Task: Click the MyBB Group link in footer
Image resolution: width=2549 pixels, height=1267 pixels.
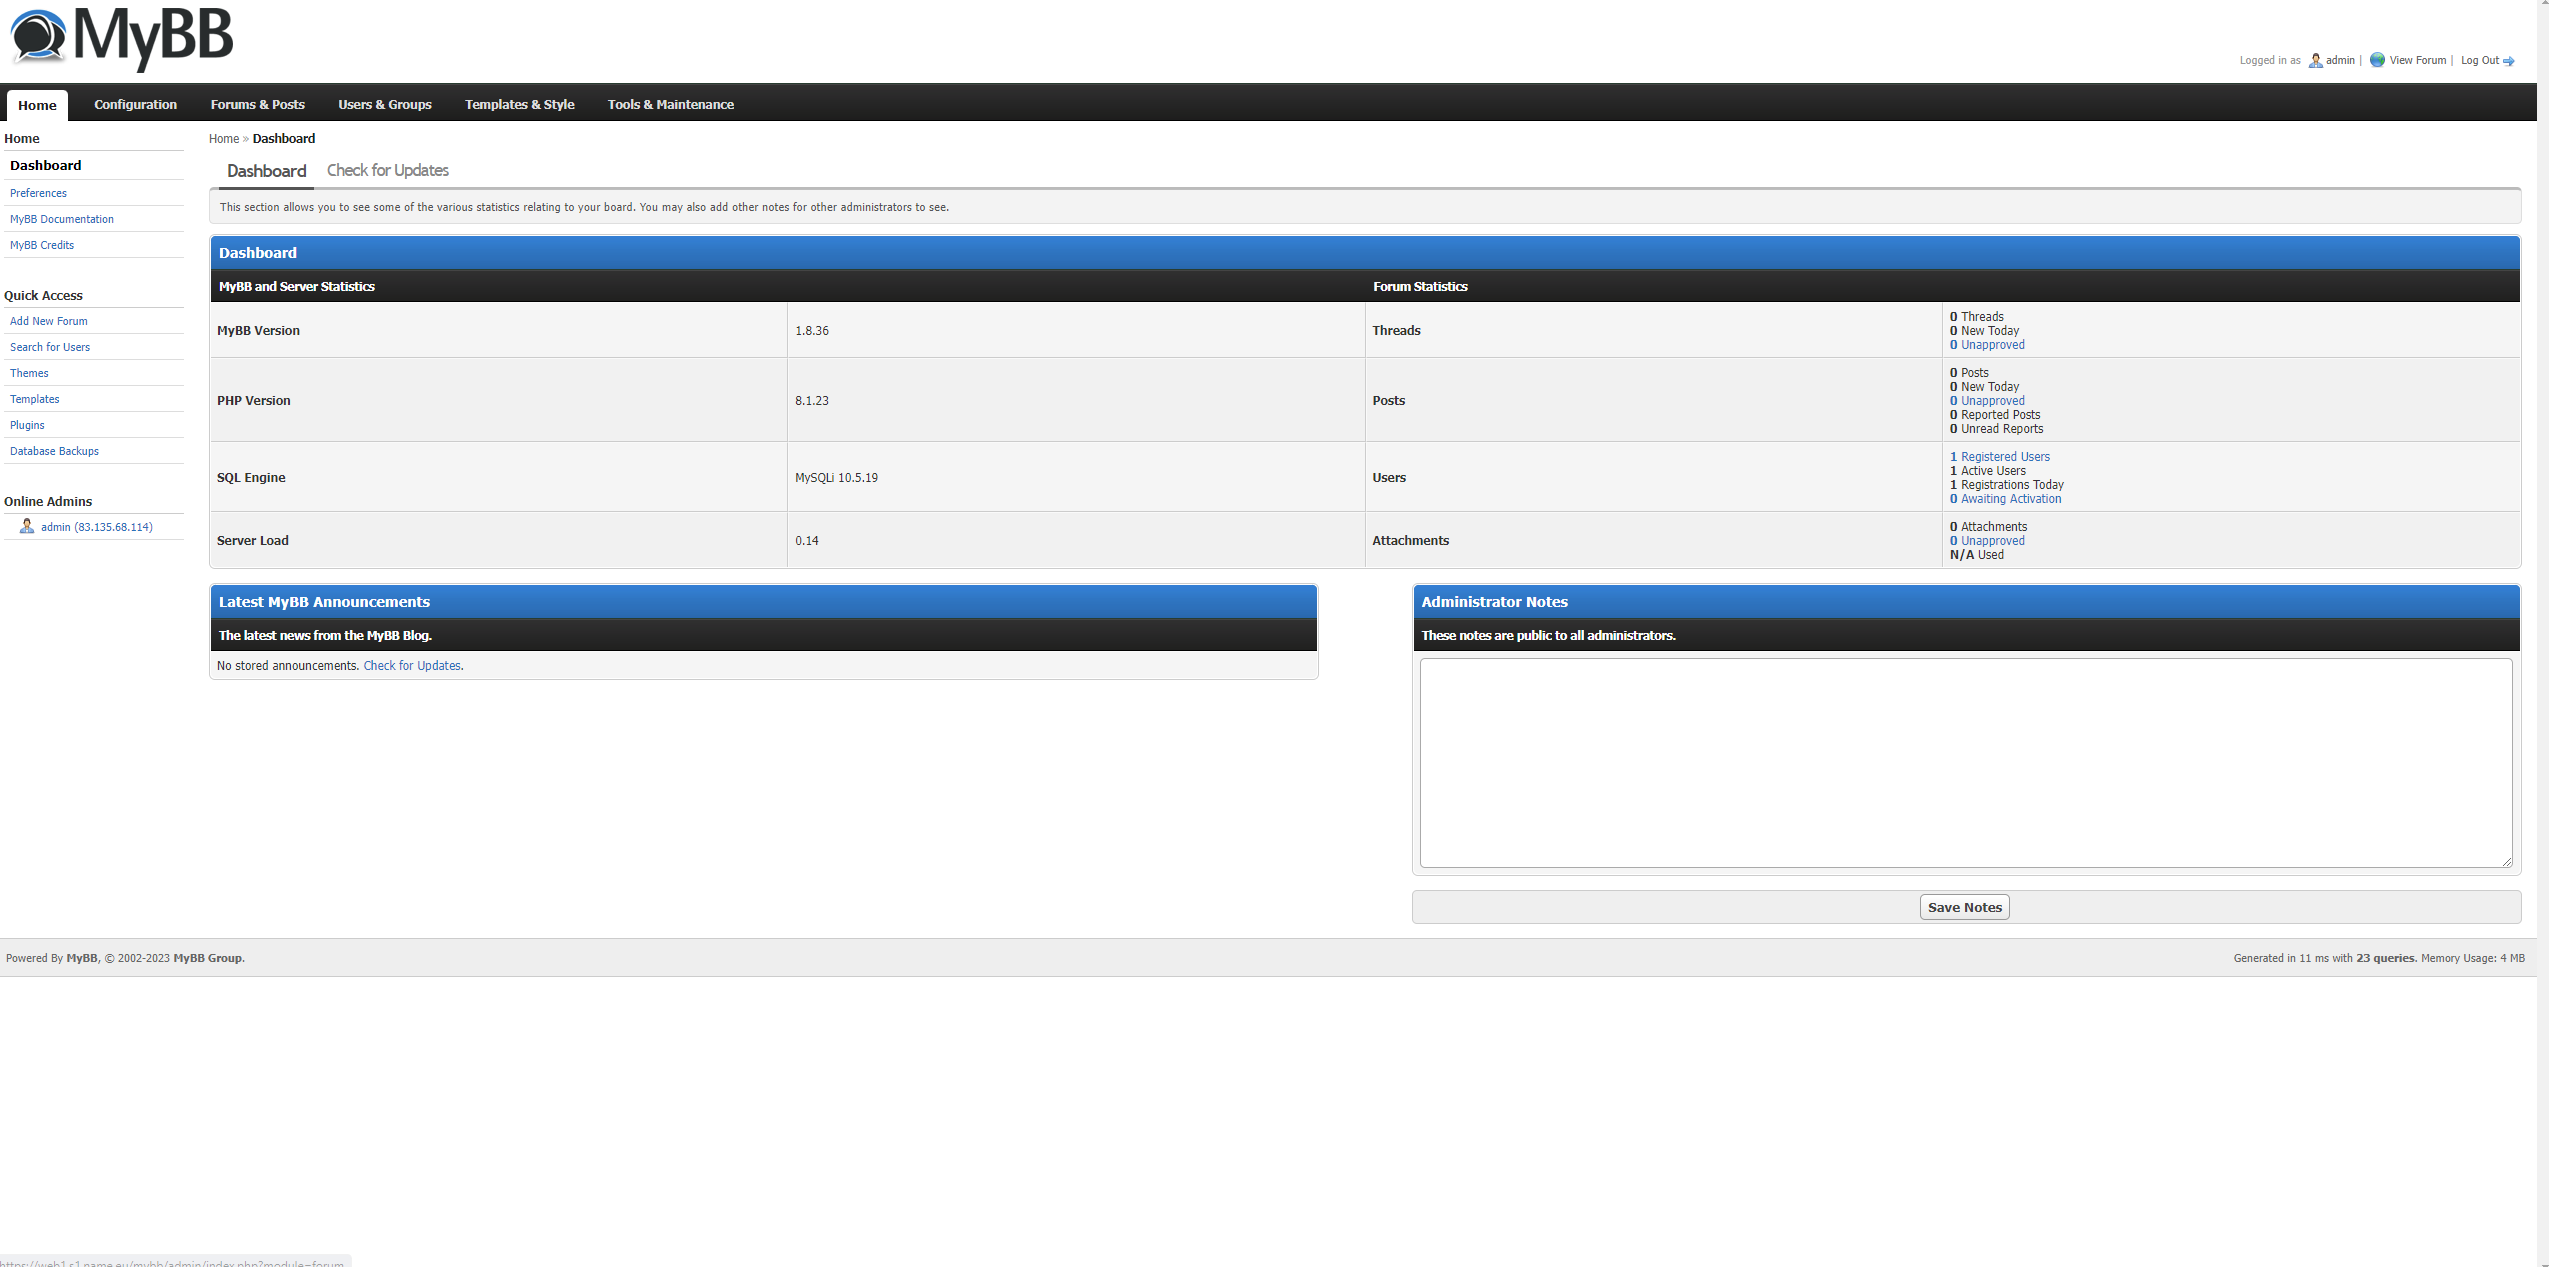Action: 208,958
